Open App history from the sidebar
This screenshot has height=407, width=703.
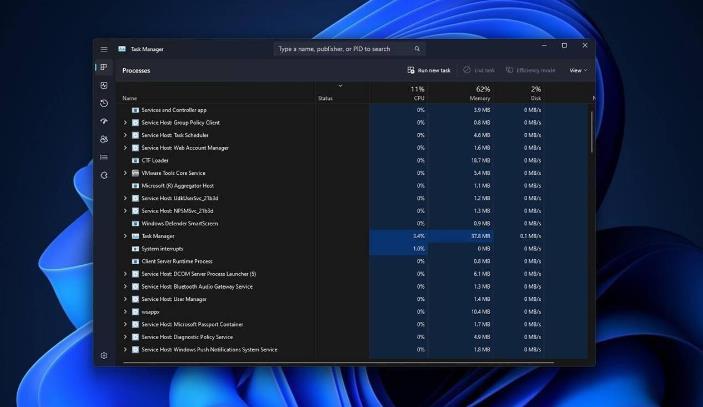pyautogui.click(x=103, y=103)
